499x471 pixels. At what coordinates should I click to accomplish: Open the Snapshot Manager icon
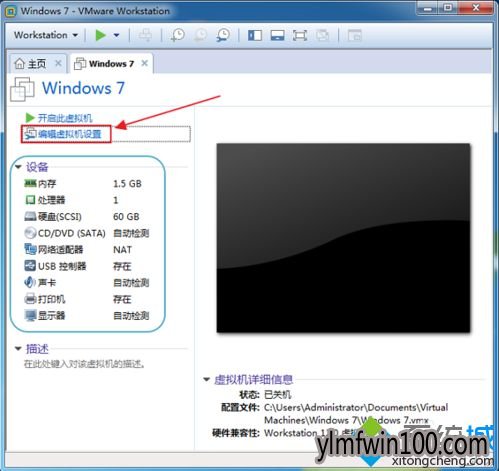(223, 35)
